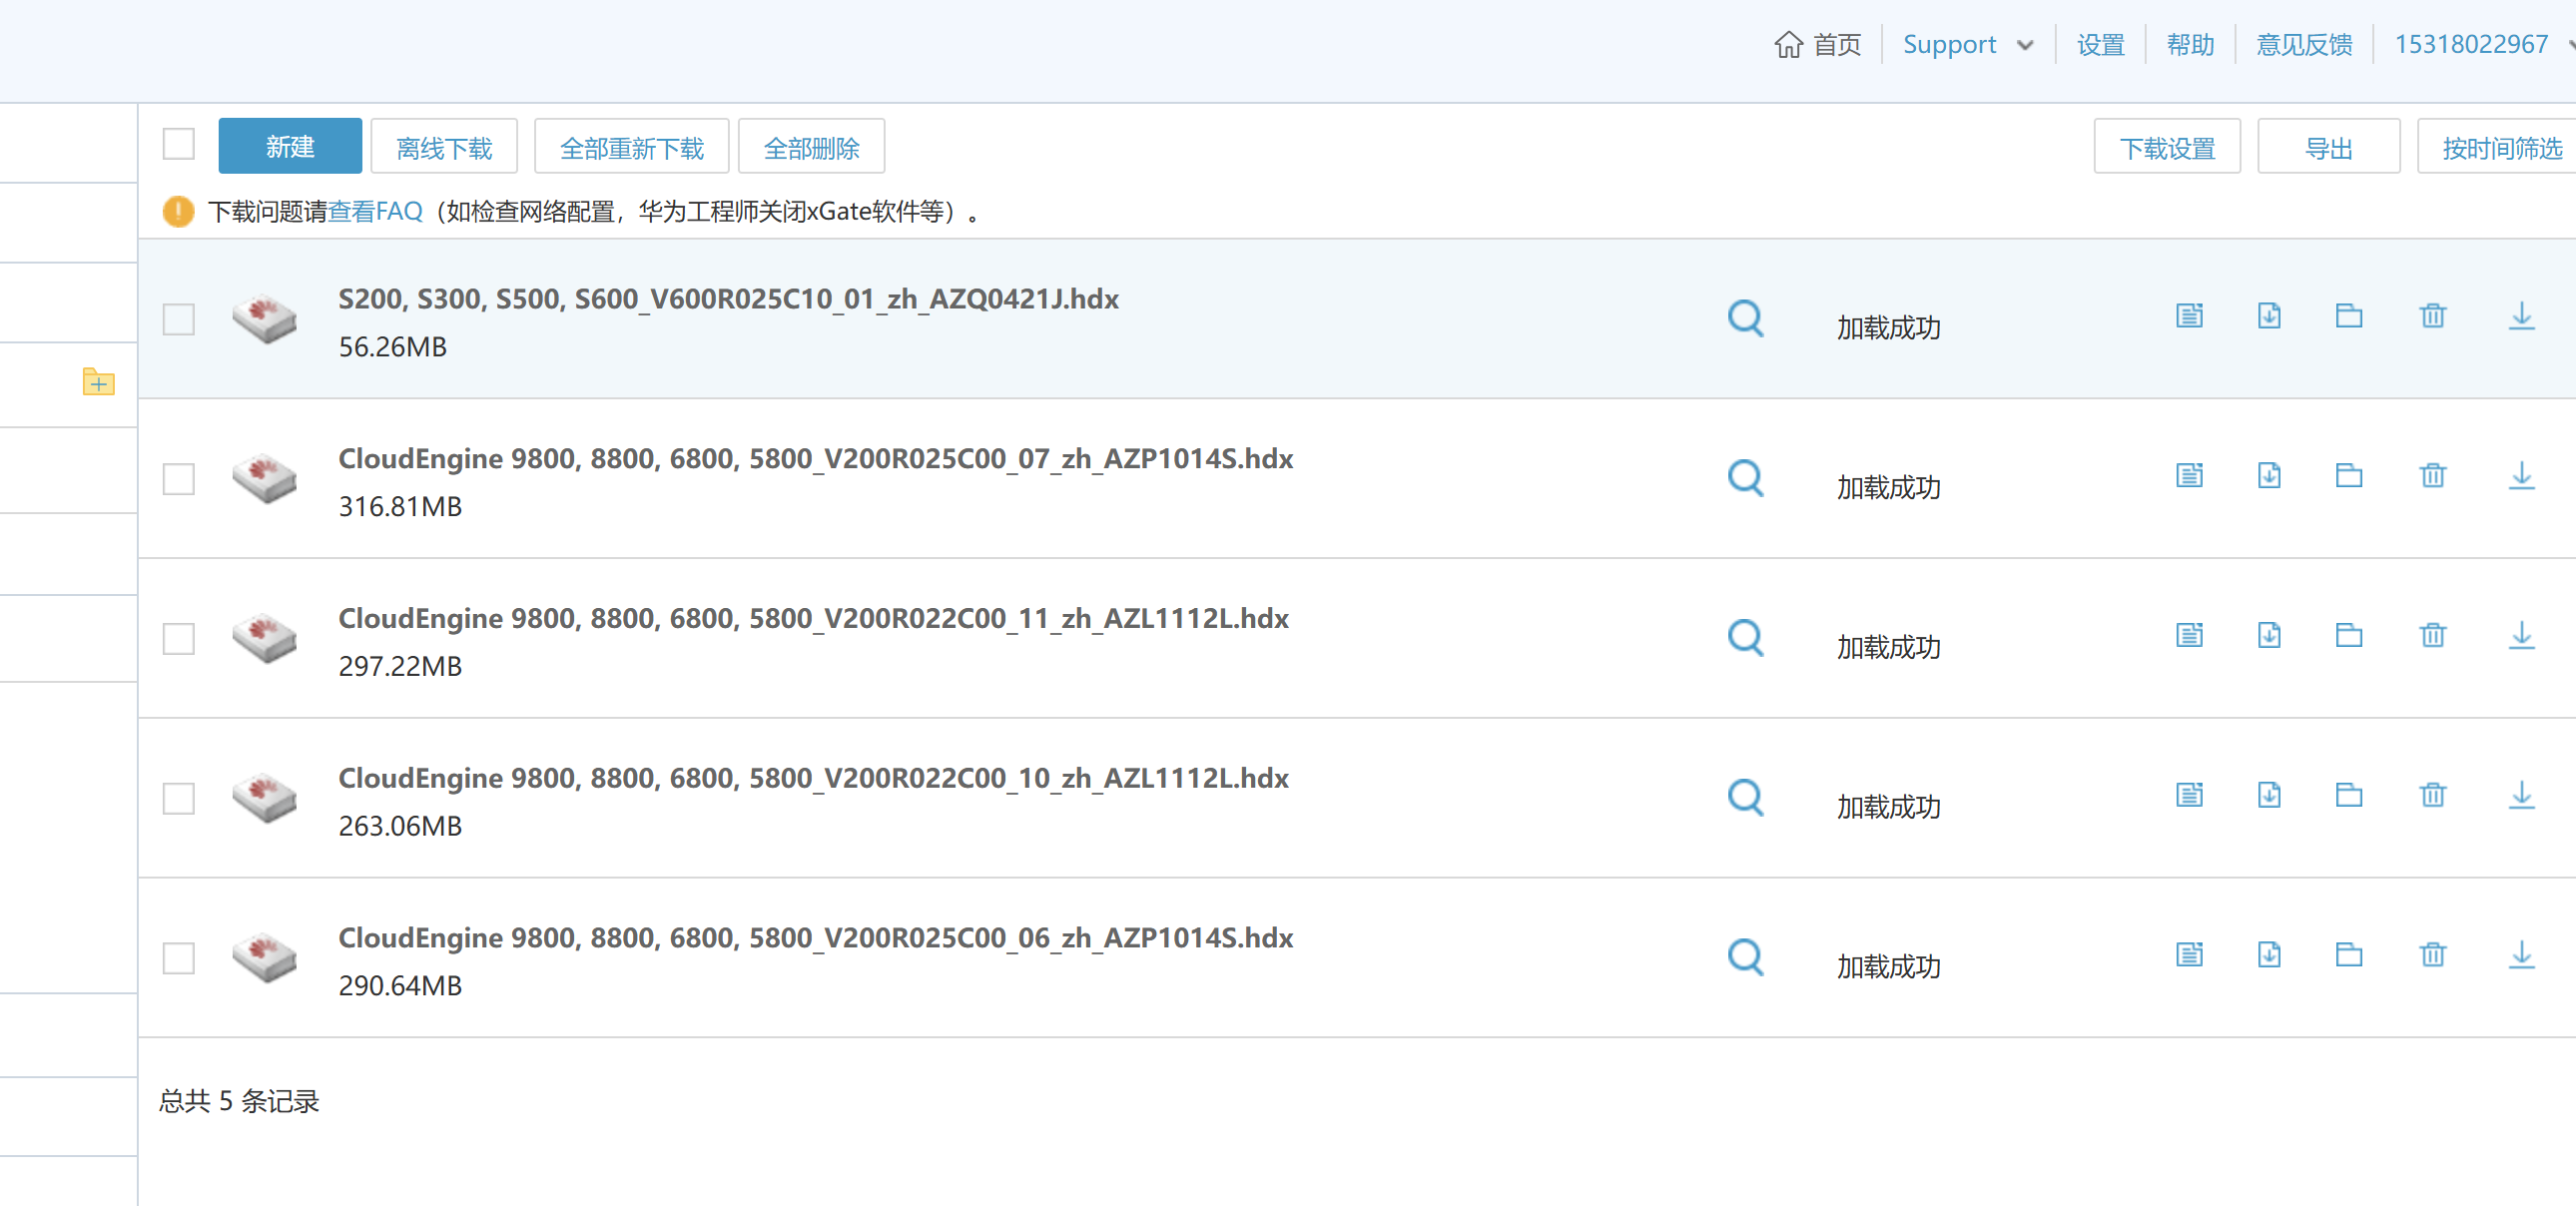This screenshot has width=2576, height=1206.
Task: Click the trash icon on the V200R025C00_06 row
Action: [2432, 954]
